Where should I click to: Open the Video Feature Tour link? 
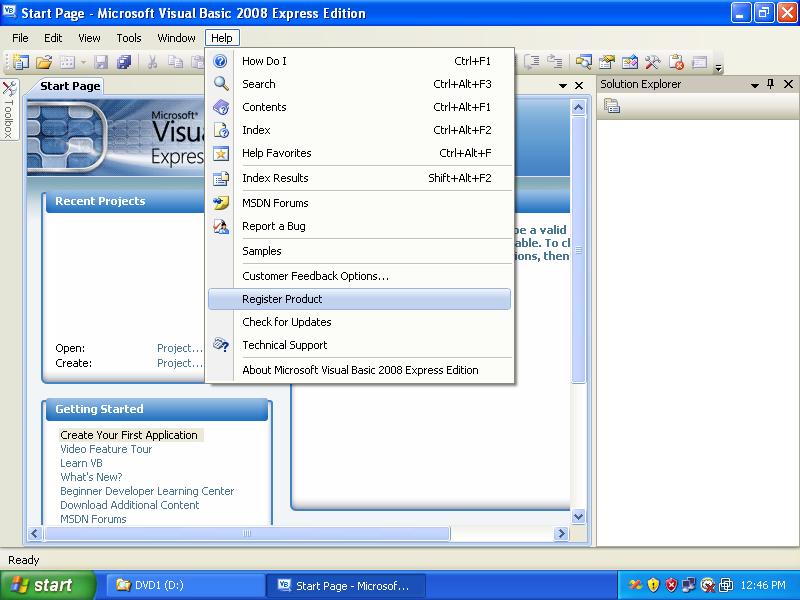(106, 449)
